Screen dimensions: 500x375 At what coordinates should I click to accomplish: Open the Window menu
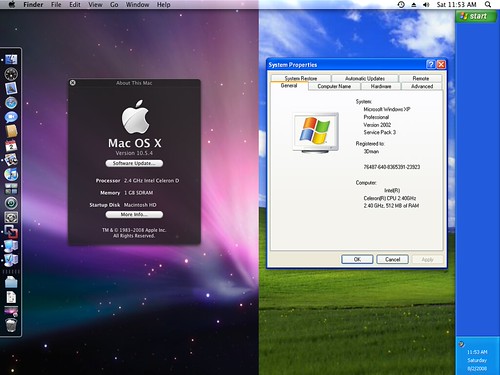point(137,5)
